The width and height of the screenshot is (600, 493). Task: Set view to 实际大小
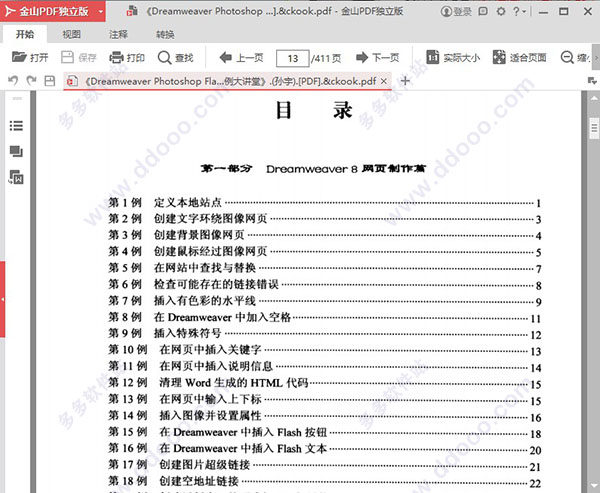453,57
